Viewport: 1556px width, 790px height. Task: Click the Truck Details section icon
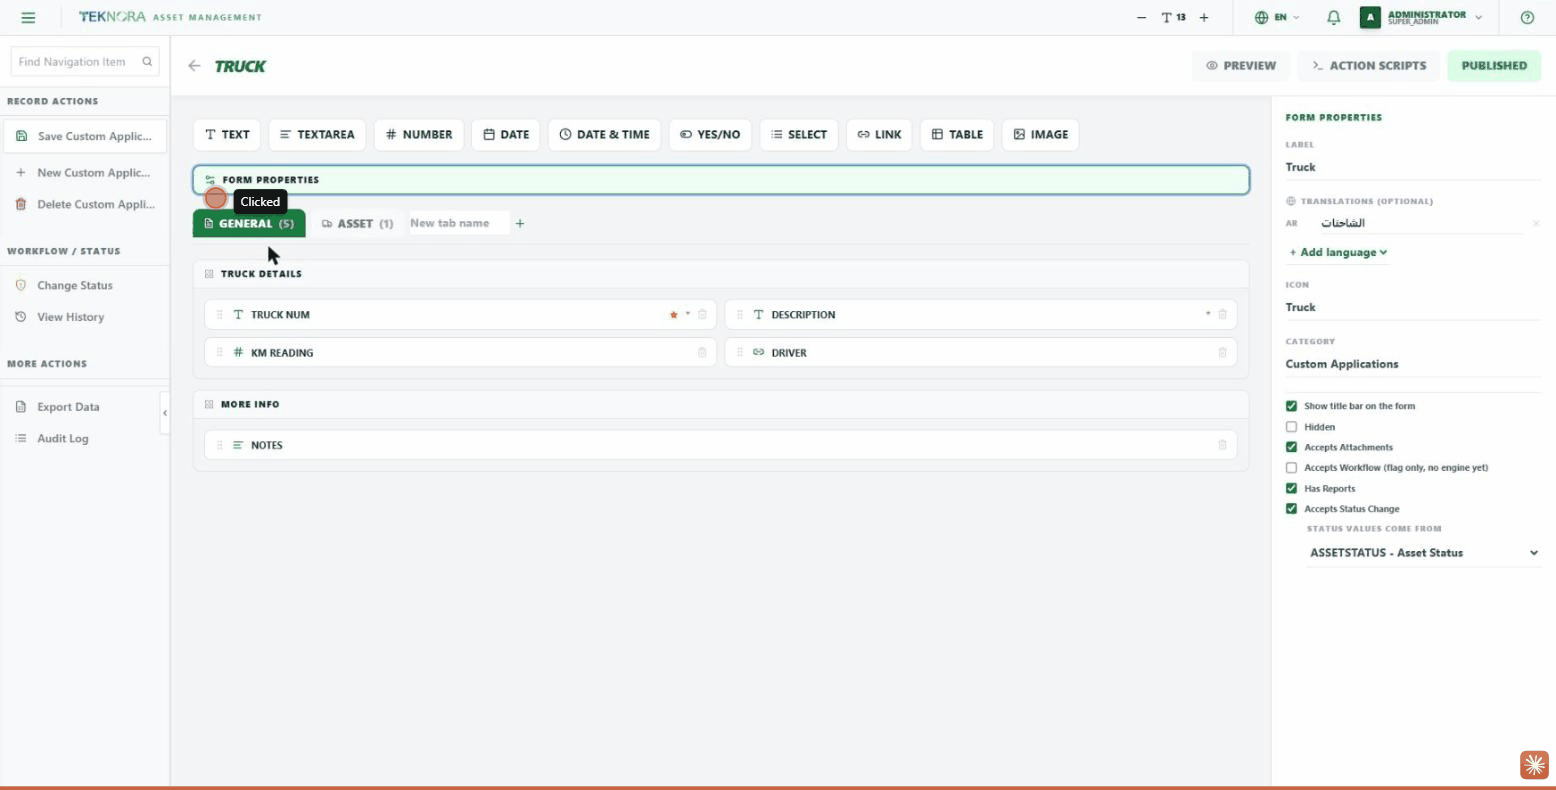pos(209,274)
